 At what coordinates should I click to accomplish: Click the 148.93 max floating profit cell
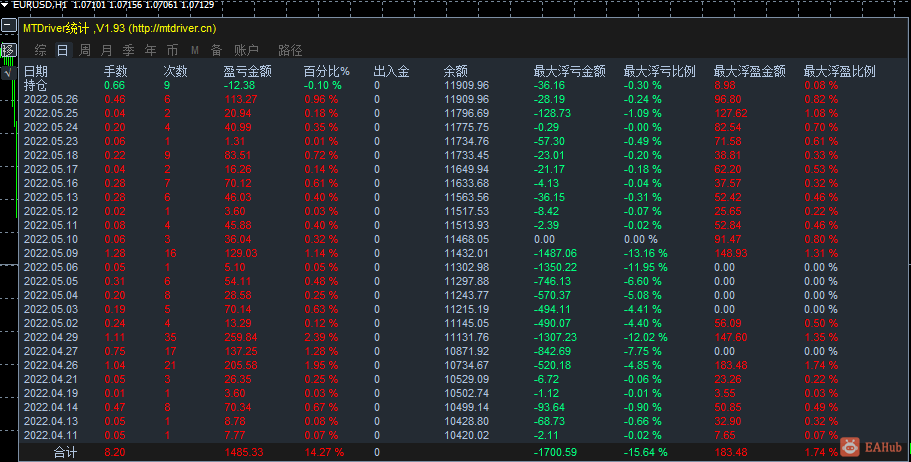pyautogui.click(x=731, y=253)
